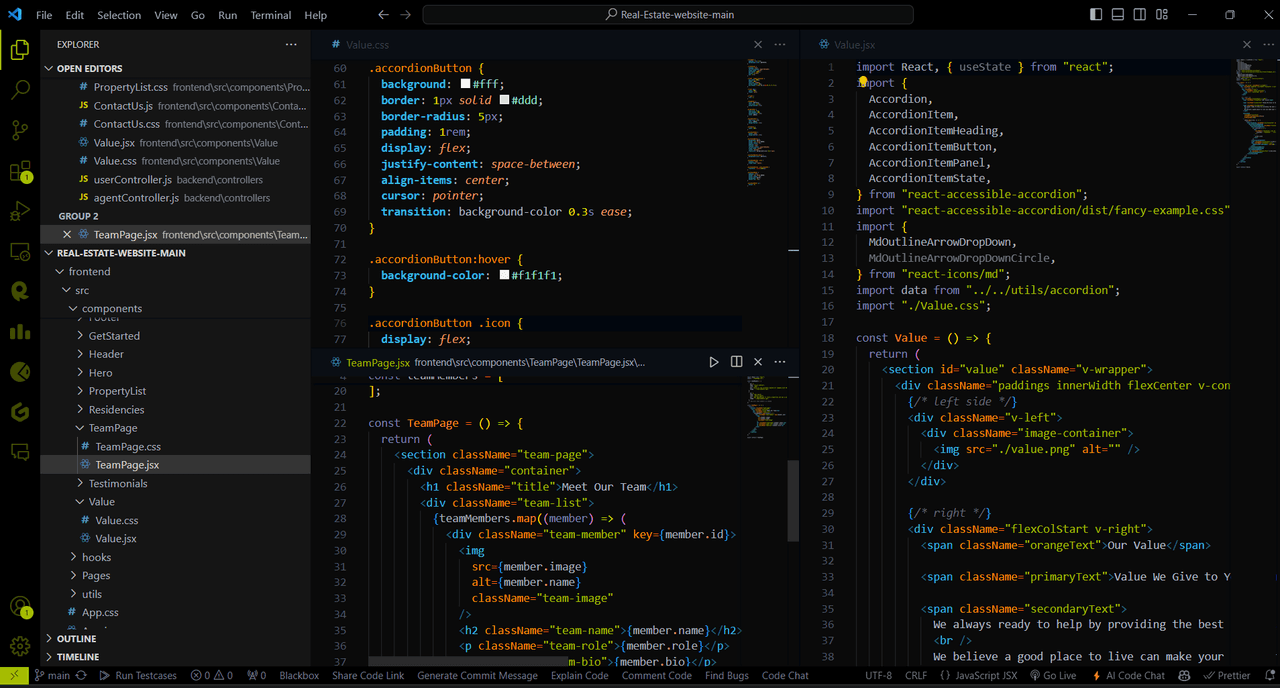Screen dimensions: 1280x688
Task: Toggle the primary side bar layout button
Action: pyautogui.click(x=1096, y=15)
